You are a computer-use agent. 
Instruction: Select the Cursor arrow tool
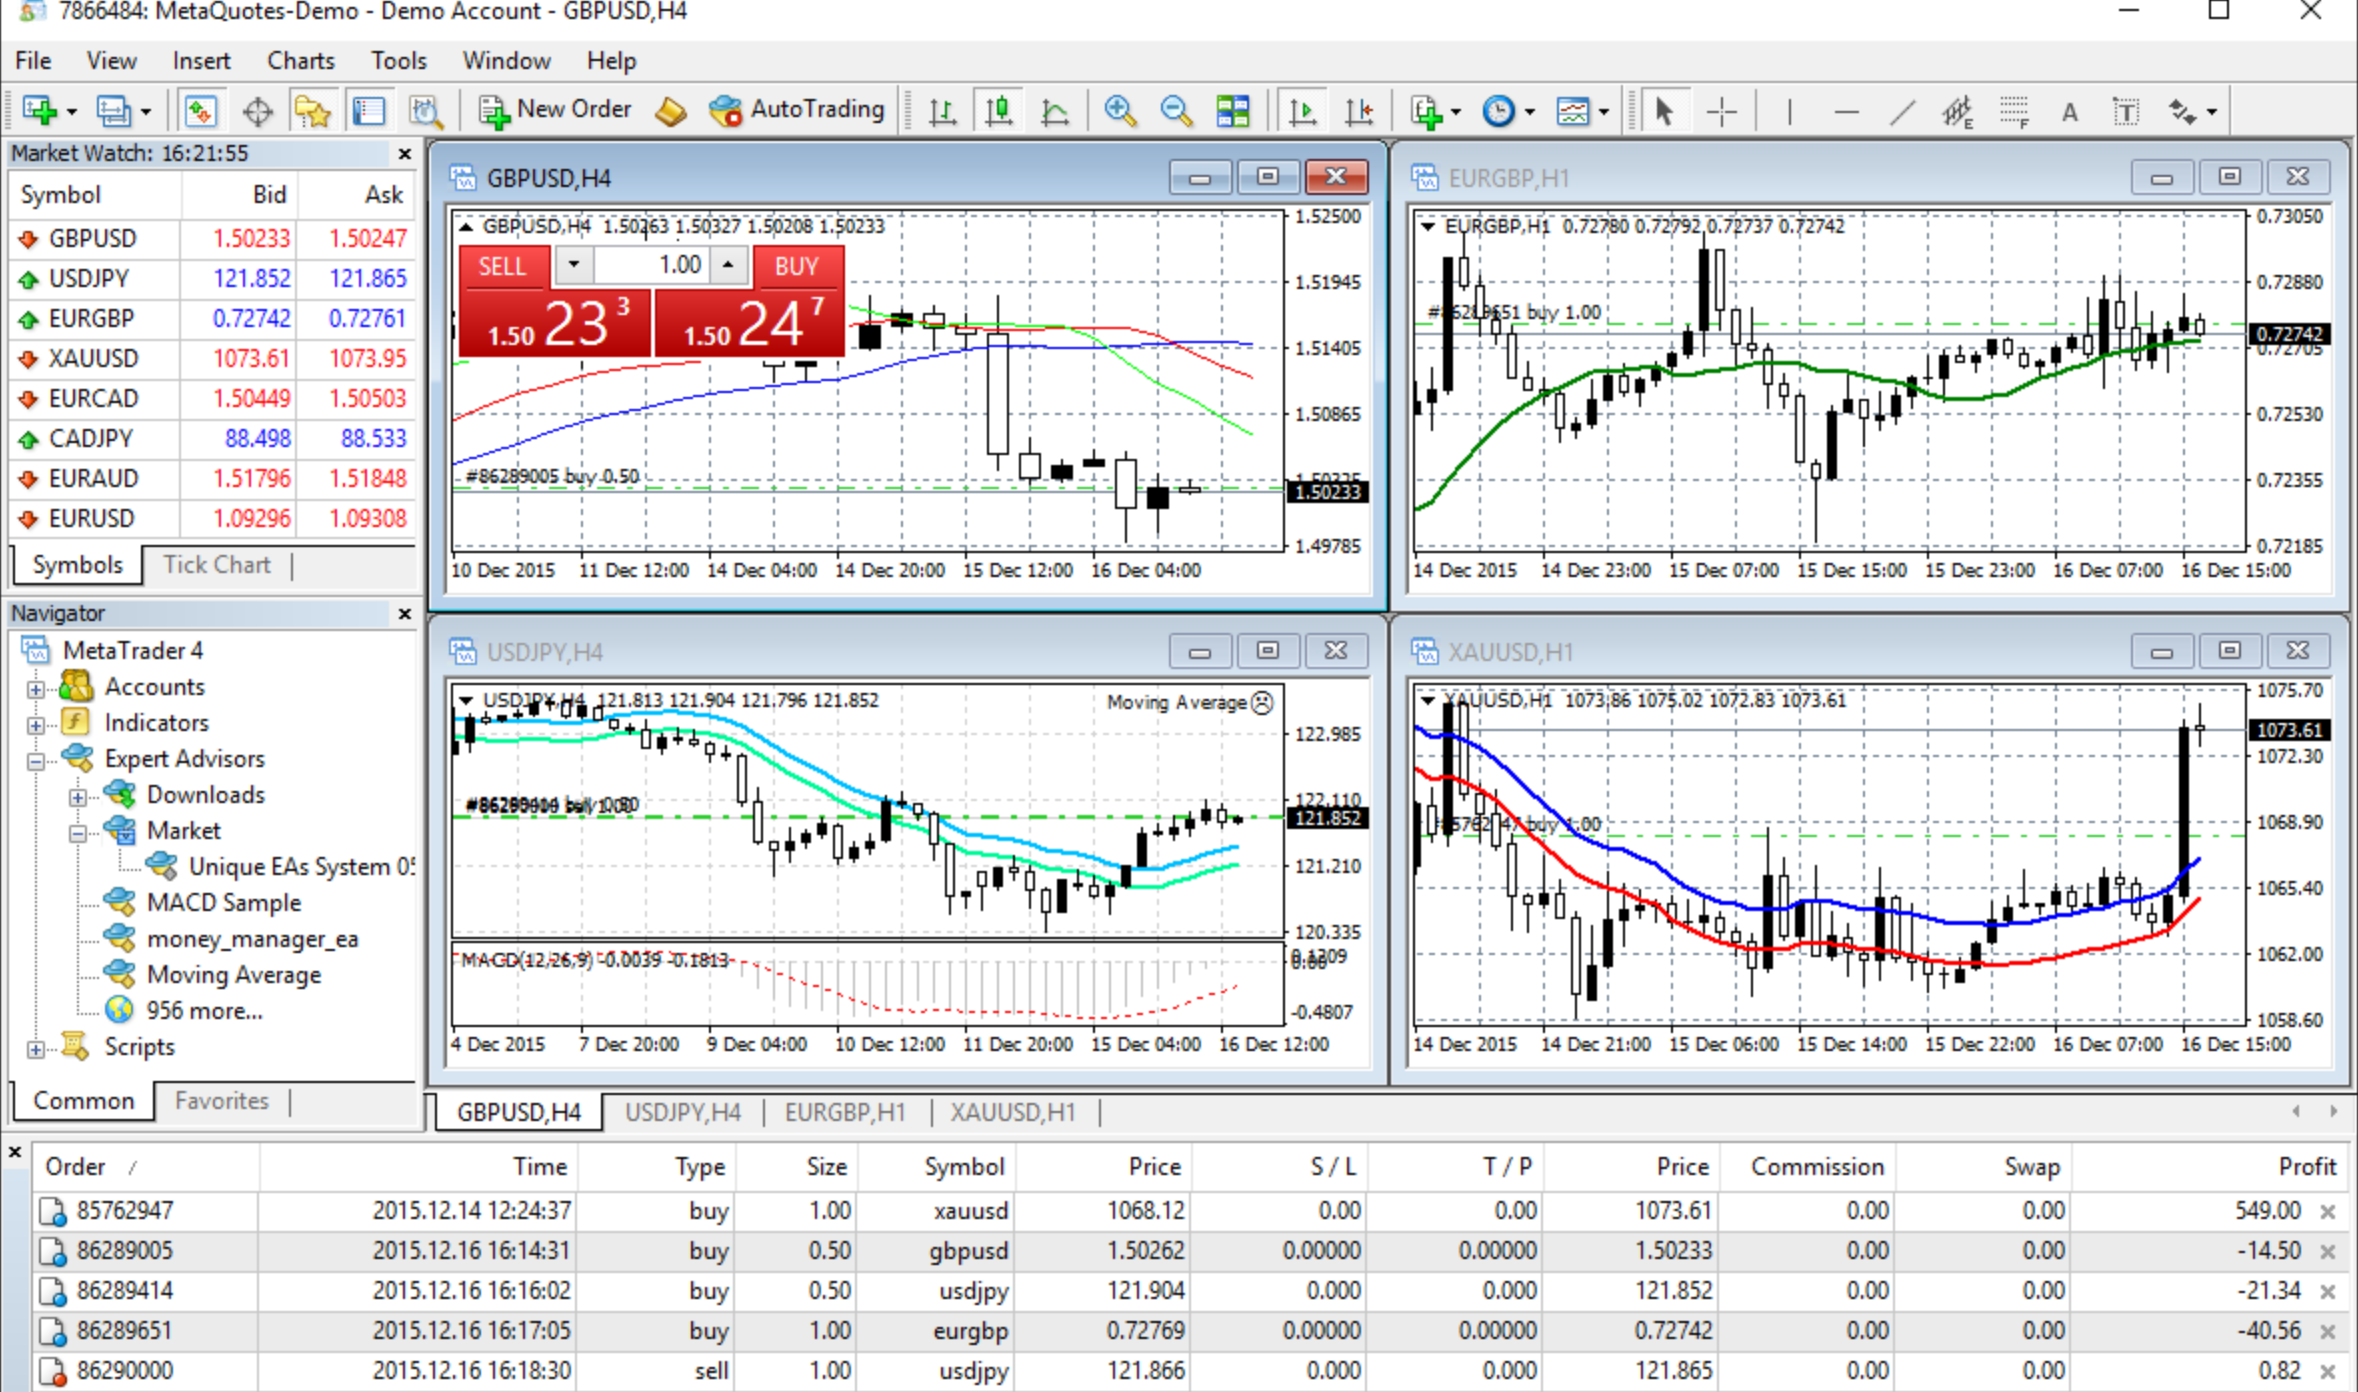coord(1664,111)
